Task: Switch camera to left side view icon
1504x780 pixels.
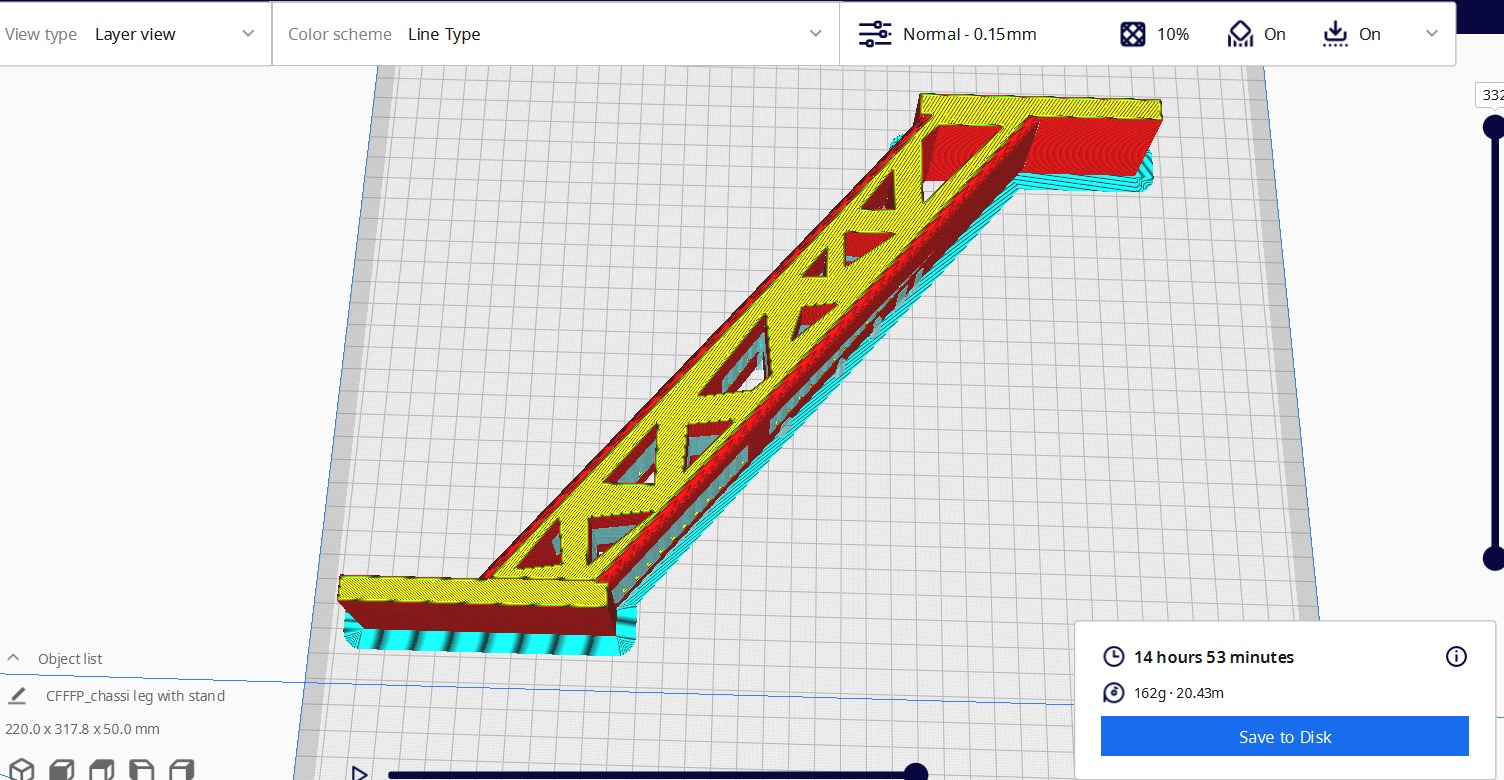Action: click(142, 770)
